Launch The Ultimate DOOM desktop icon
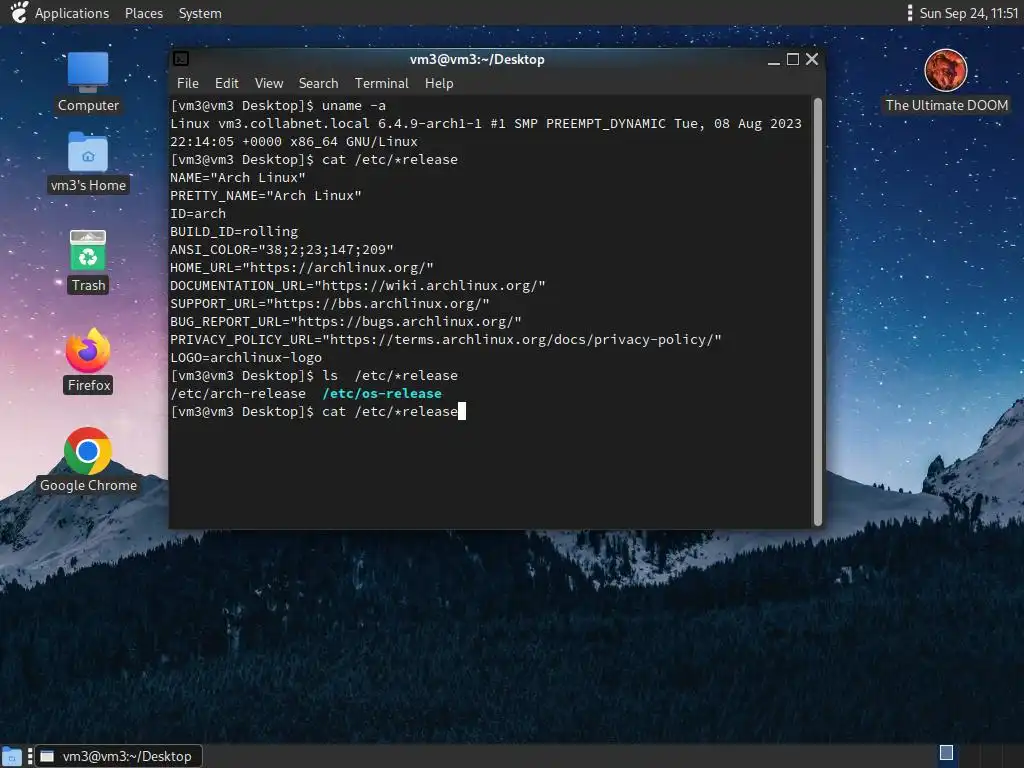 pyautogui.click(x=946, y=81)
